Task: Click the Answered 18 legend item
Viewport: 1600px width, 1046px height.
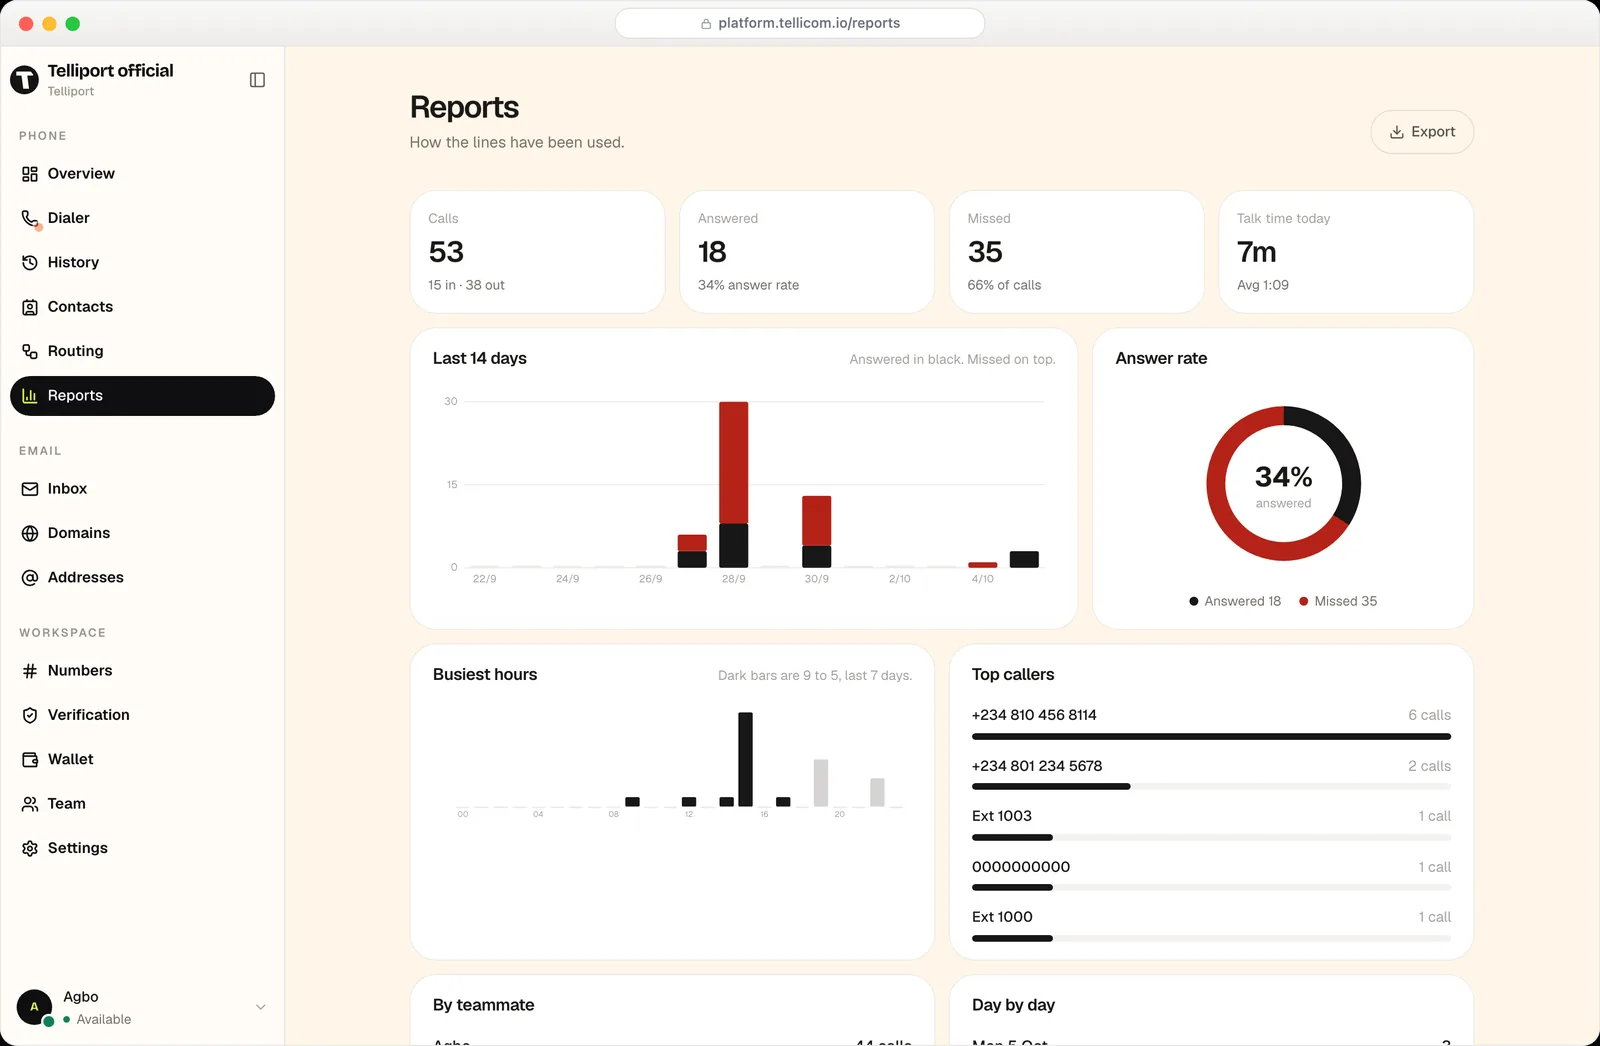Action: [x=1235, y=601]
